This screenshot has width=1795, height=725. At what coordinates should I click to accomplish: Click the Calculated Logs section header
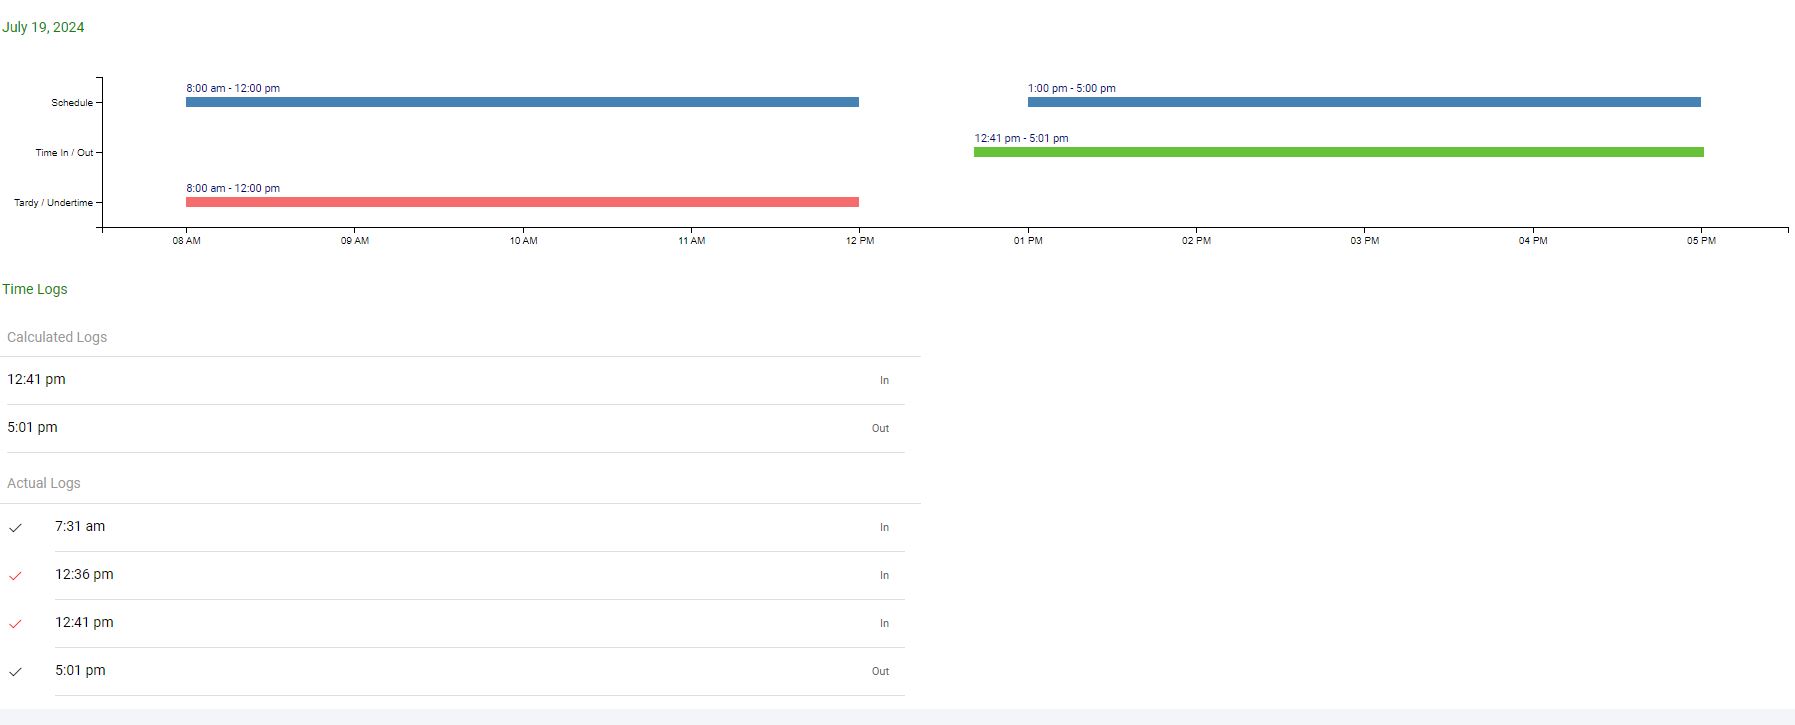(57, 337)
